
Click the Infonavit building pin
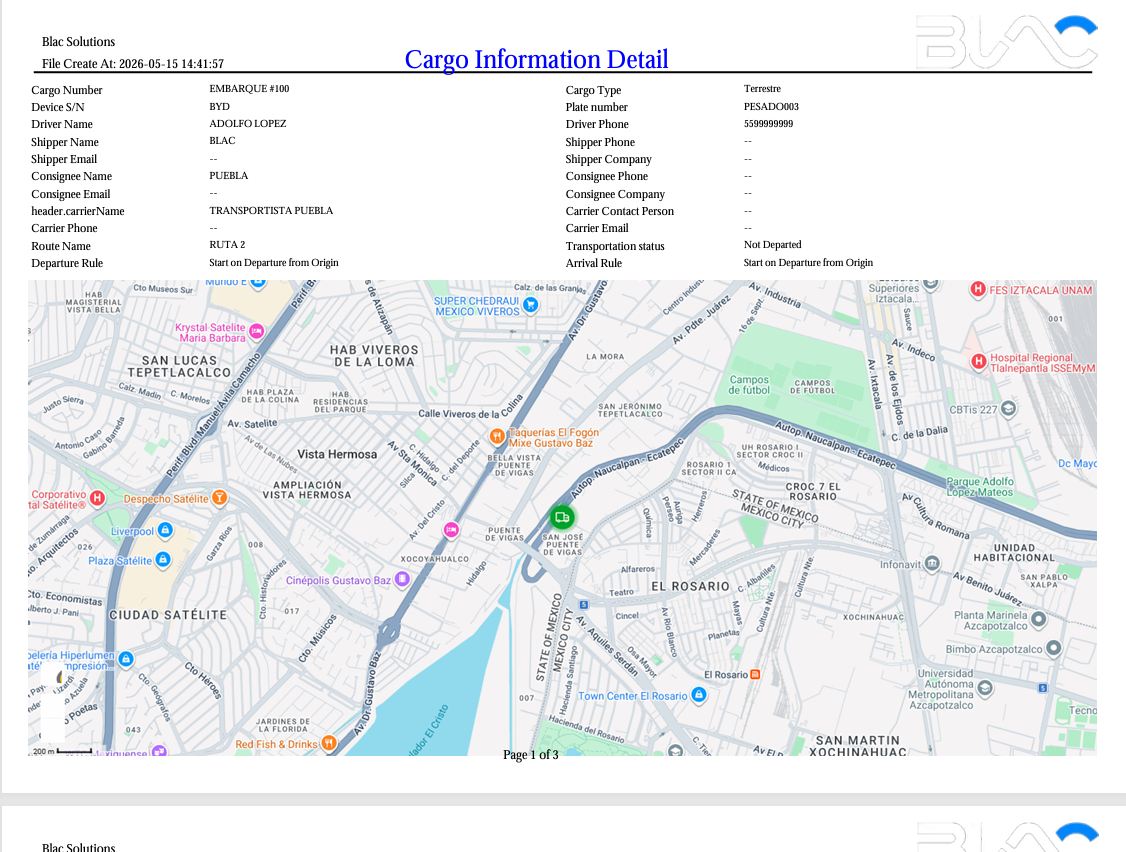tap(932, 562)
